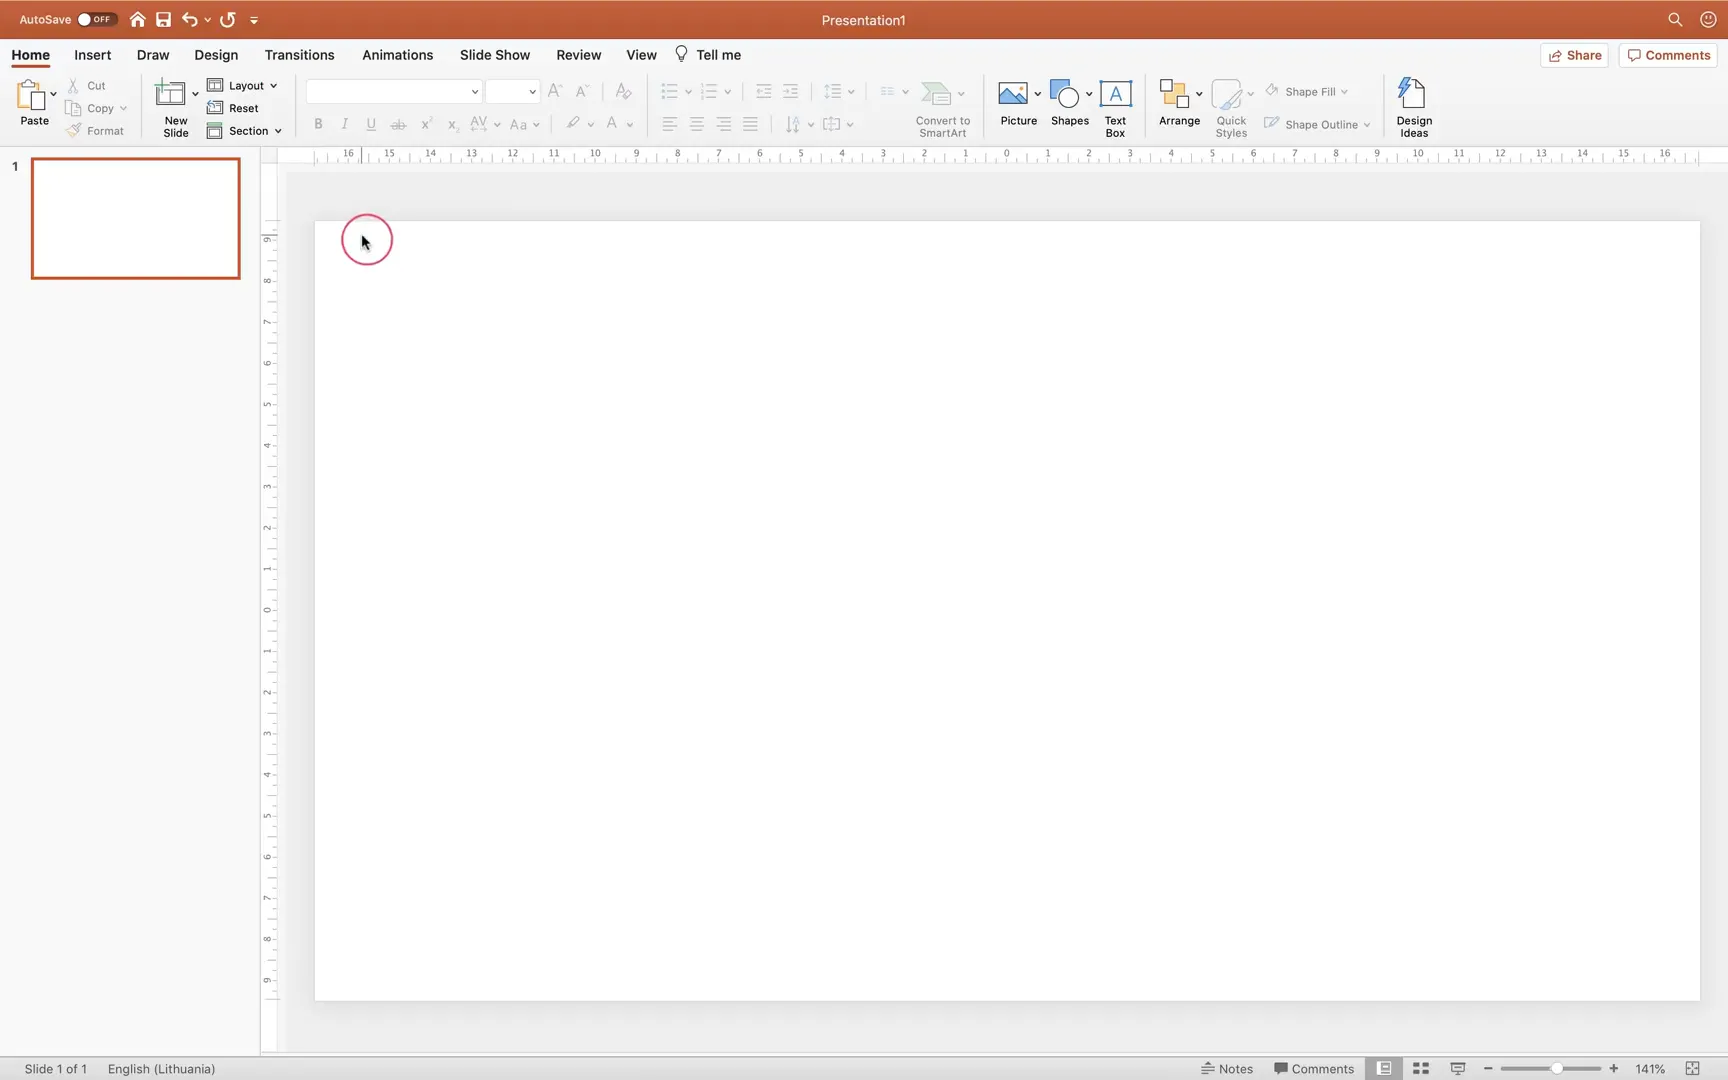The image size is (1728, 1080).
Task: Open the View tab
Action: pos(641,55)
